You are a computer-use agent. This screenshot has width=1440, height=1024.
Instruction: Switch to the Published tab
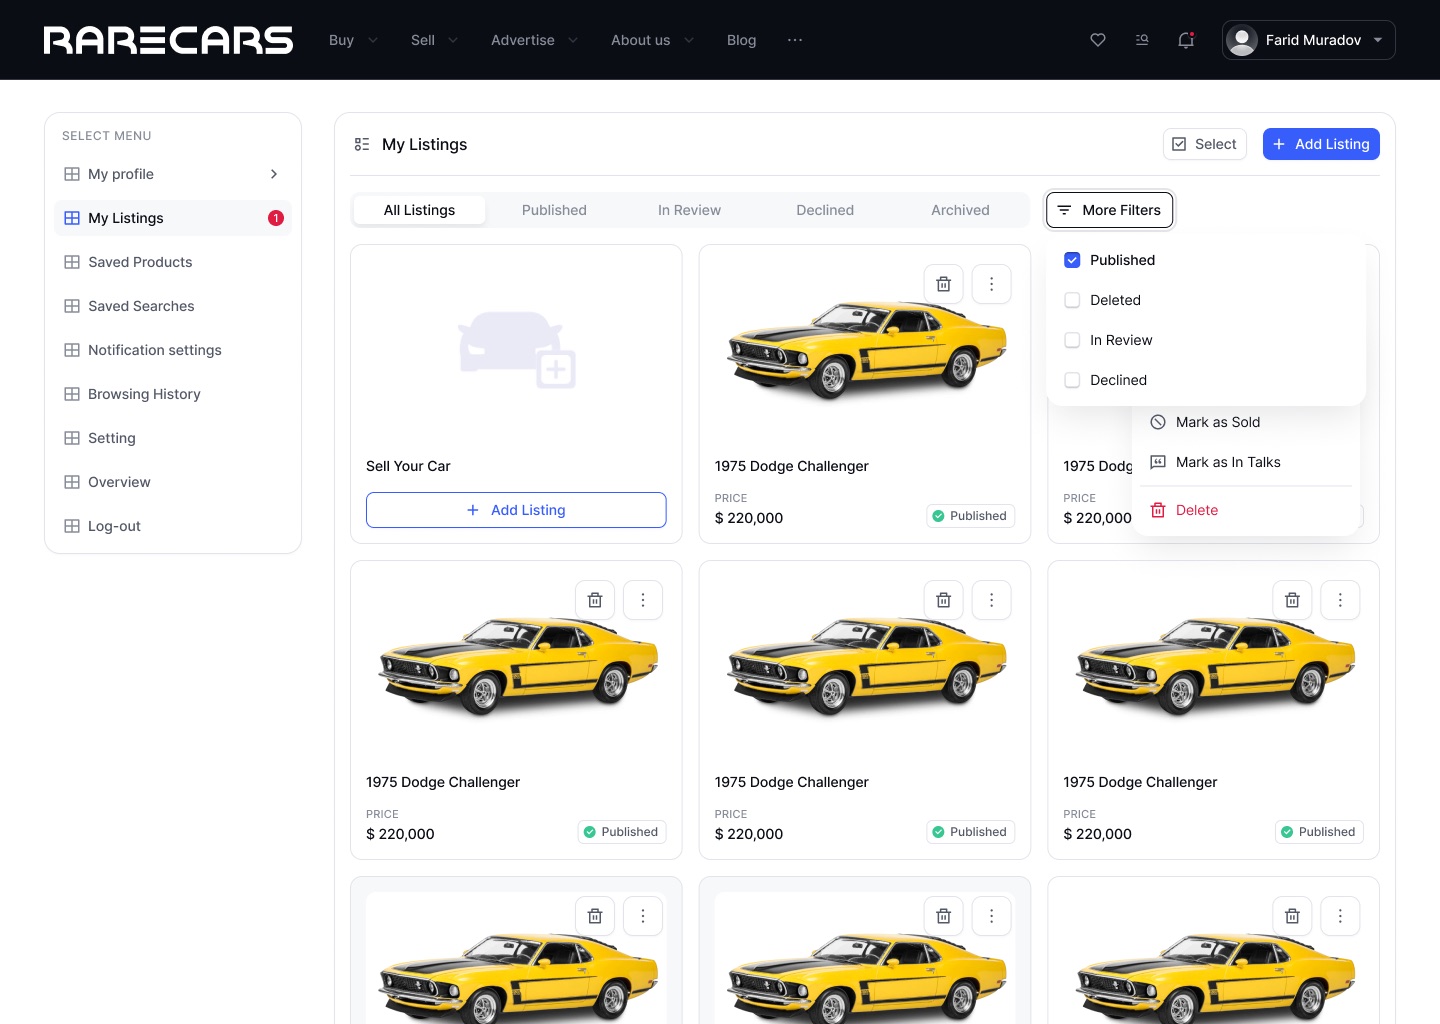(x=554, y=210)
